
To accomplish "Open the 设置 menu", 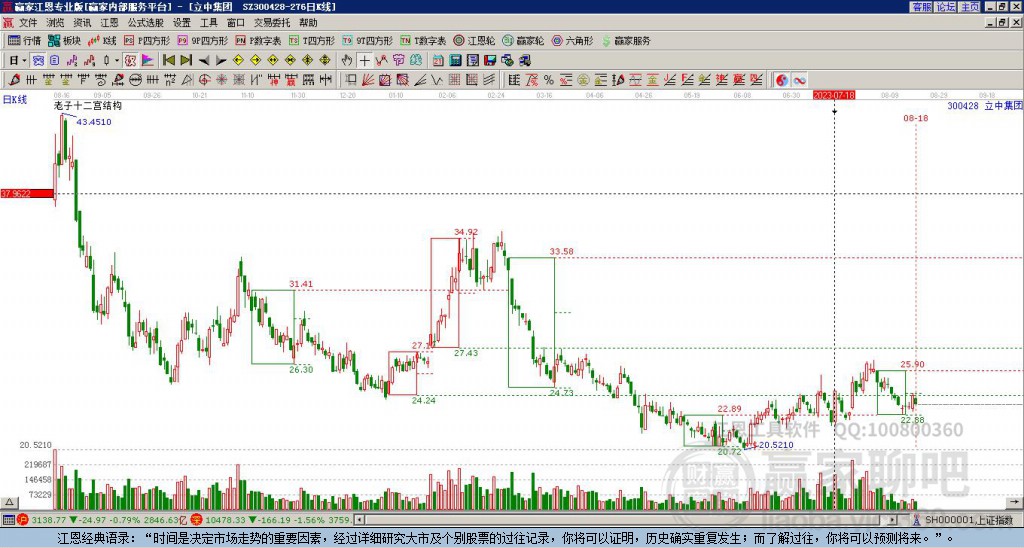I will point(182,23).
